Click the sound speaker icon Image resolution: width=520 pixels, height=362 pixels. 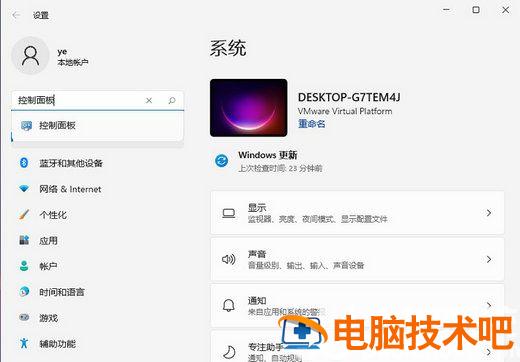tap(229, 259)
